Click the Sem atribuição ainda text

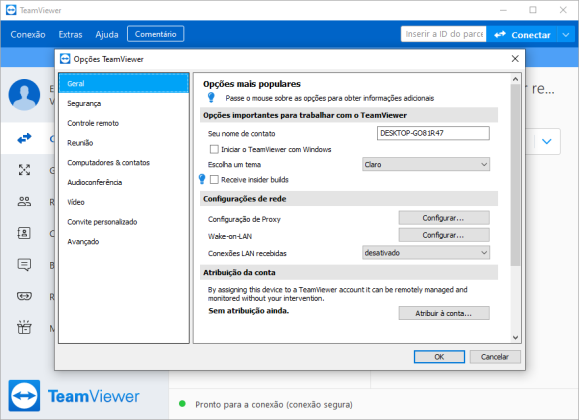(249, 311)
